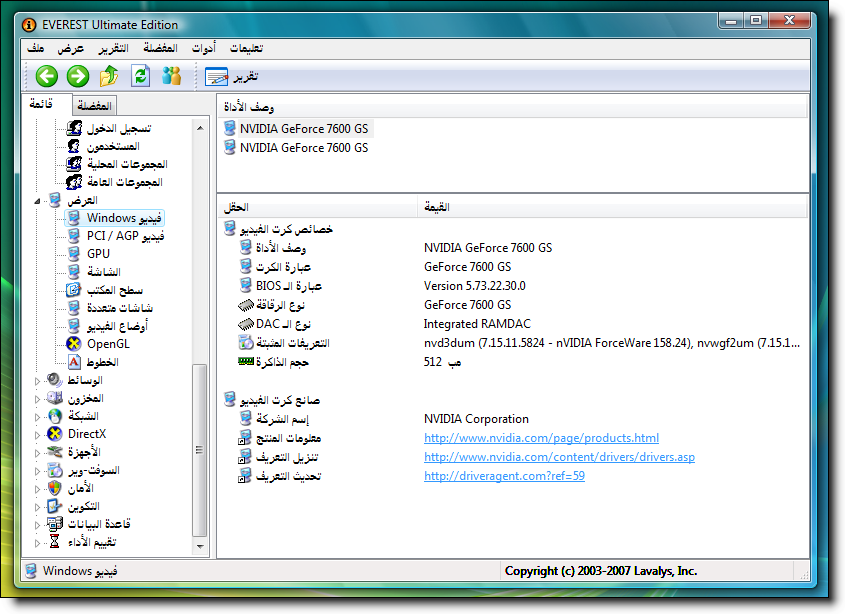Go up one level with the folder arrow icon
Screen dimensions: 845x614
tap(109, 76)
